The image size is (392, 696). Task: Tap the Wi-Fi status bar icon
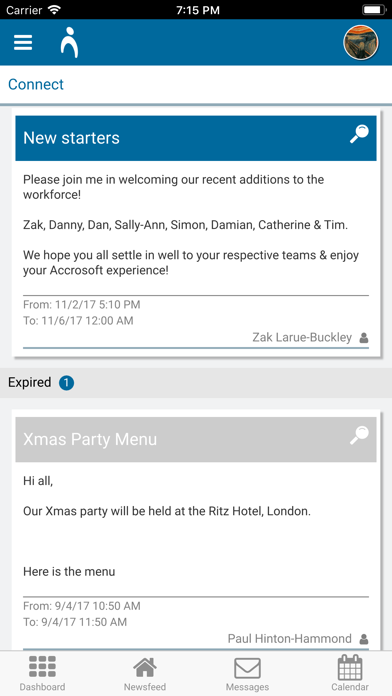point(54,10)
